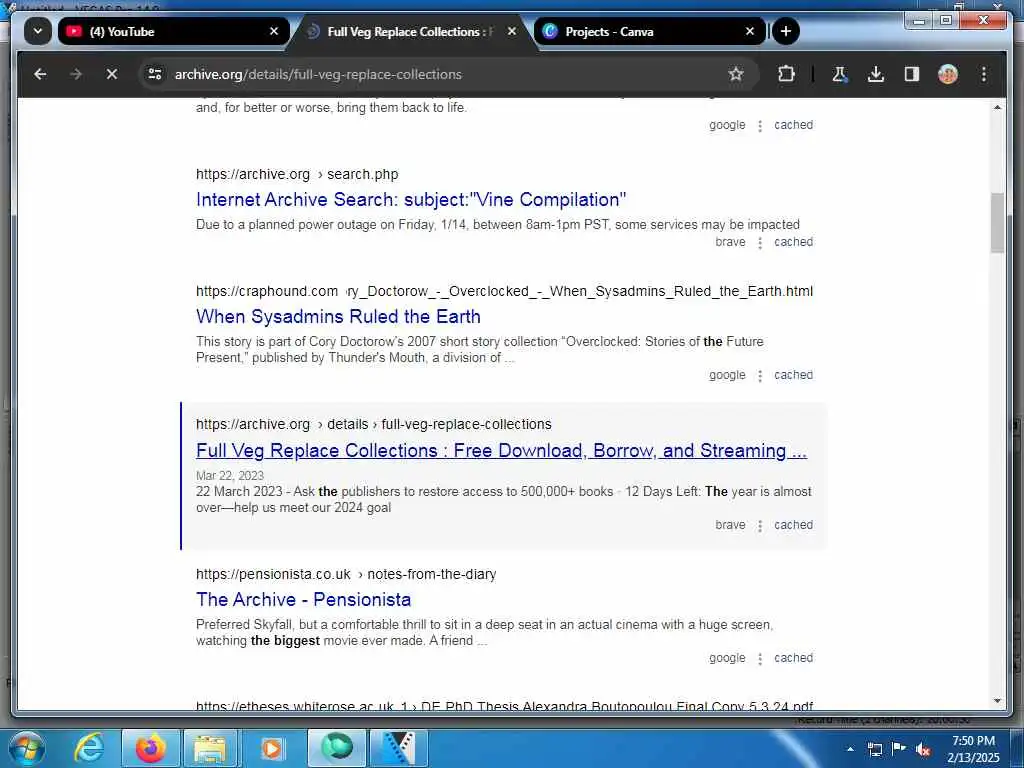Switch to the YouTube tab
Viewport: 1024px width, 768px height.
click(174, 31)
